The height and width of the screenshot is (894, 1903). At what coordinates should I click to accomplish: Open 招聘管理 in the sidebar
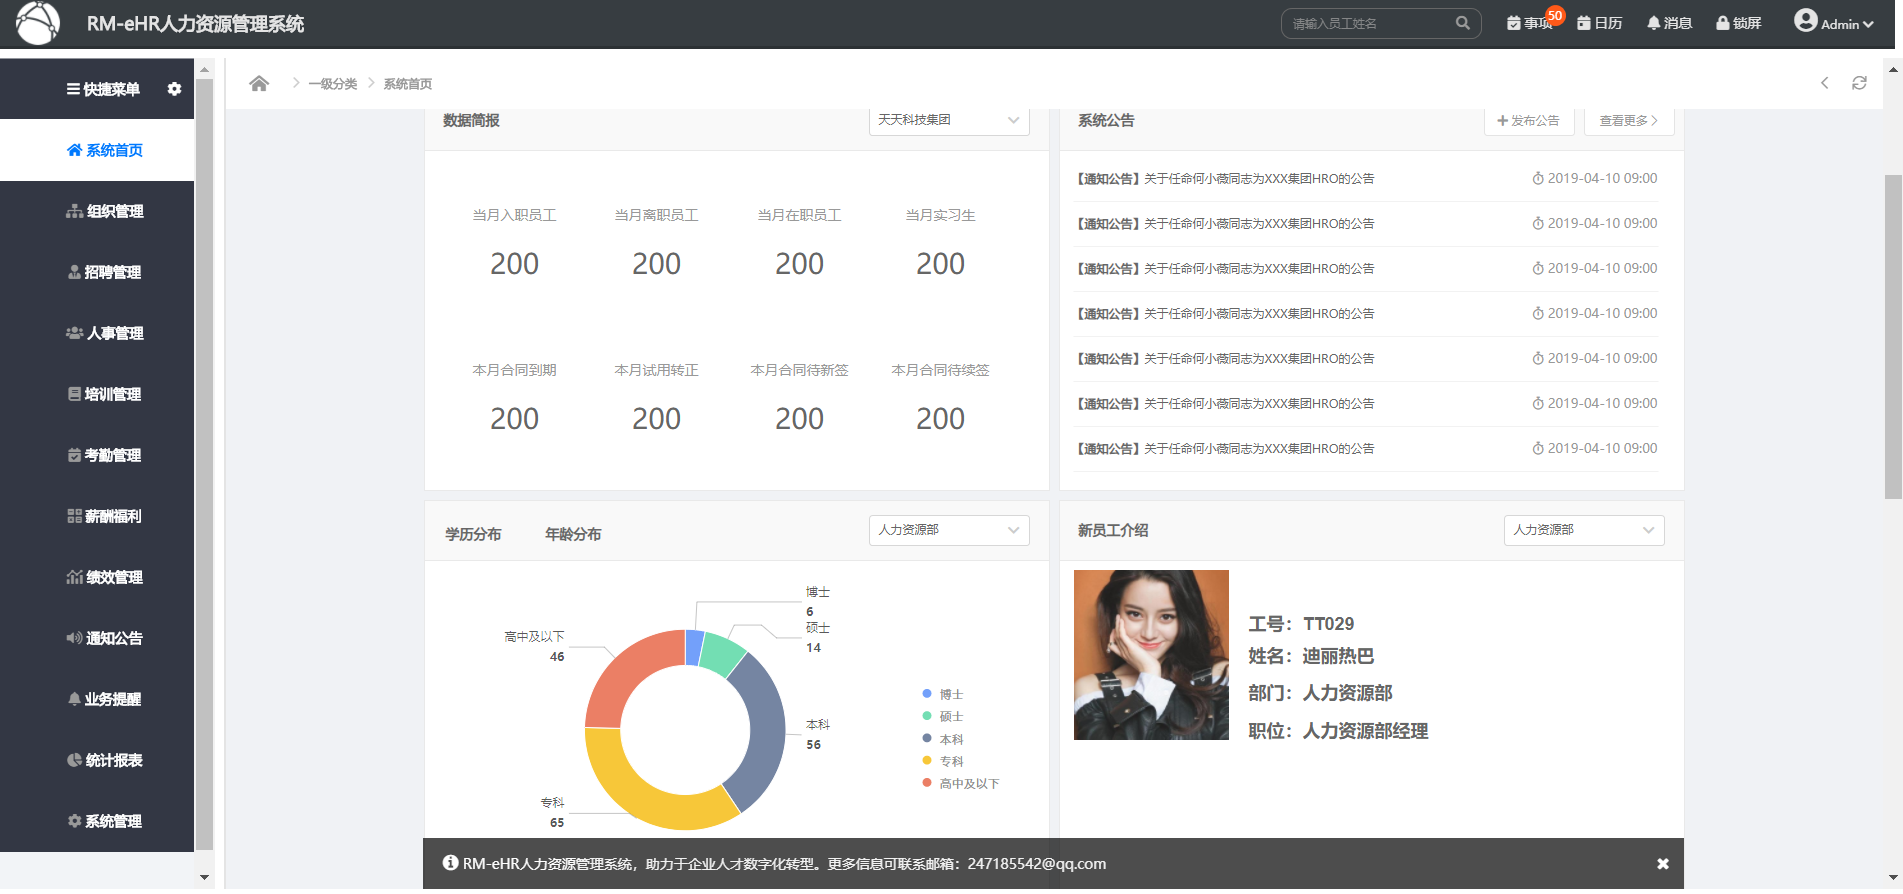pos(97,272)
